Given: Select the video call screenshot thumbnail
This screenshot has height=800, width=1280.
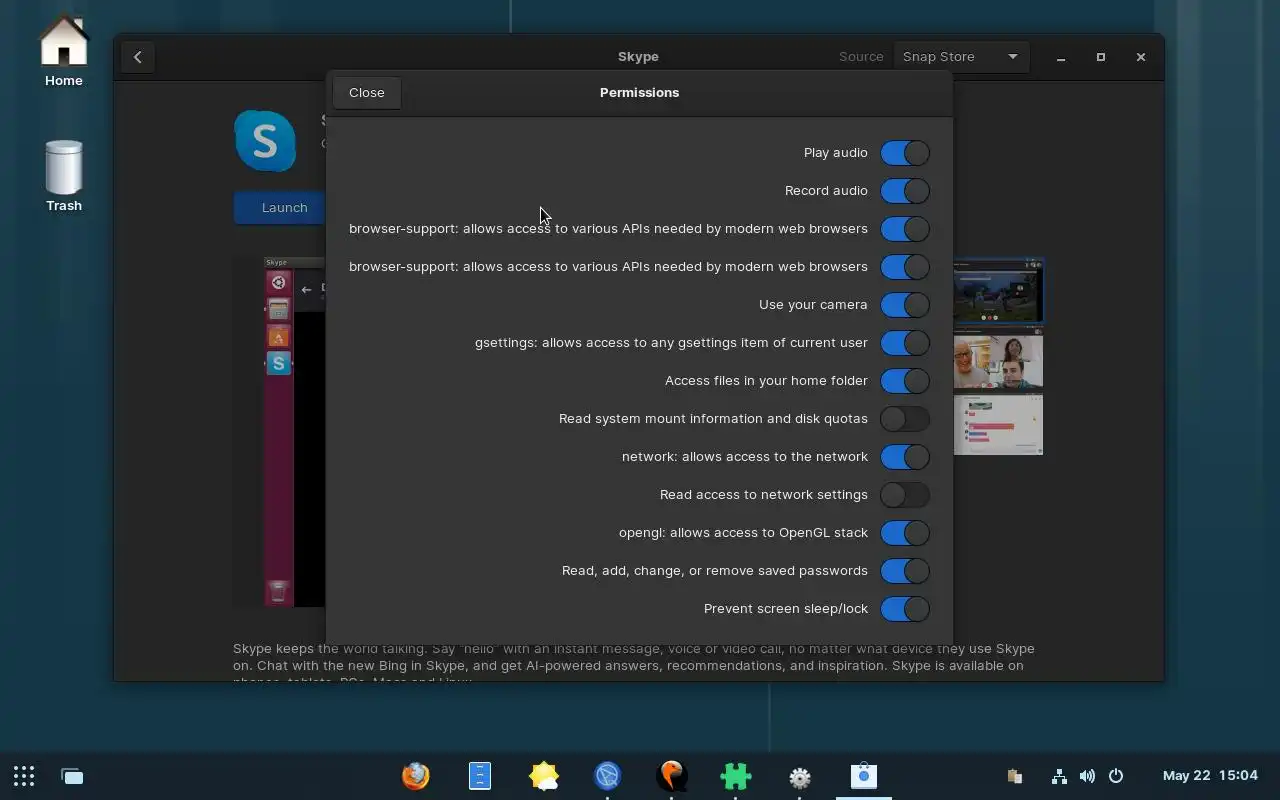Looking at the screenshot, I should click(x=998, y=359).
